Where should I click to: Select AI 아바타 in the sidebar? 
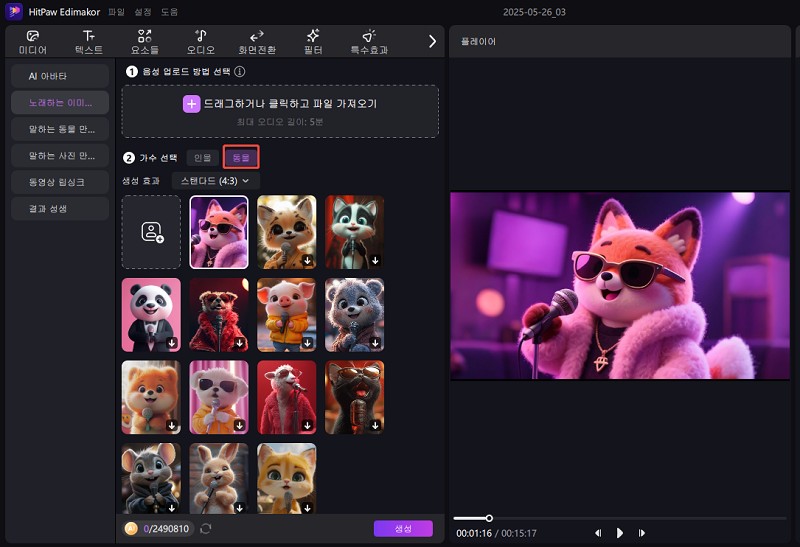tap(60, 75)
